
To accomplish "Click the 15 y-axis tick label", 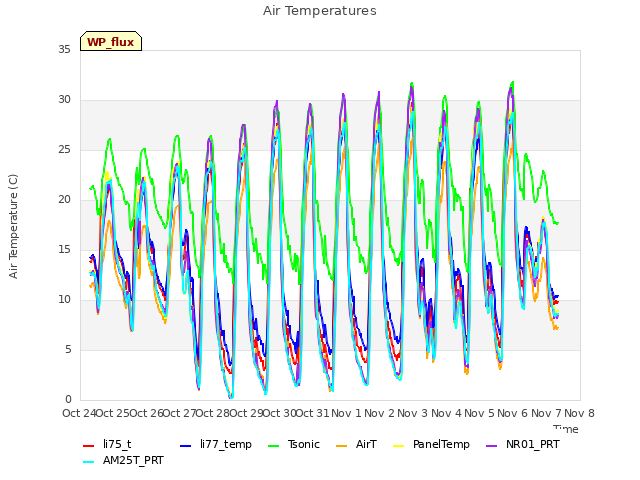I will click(x=64, y=250).
